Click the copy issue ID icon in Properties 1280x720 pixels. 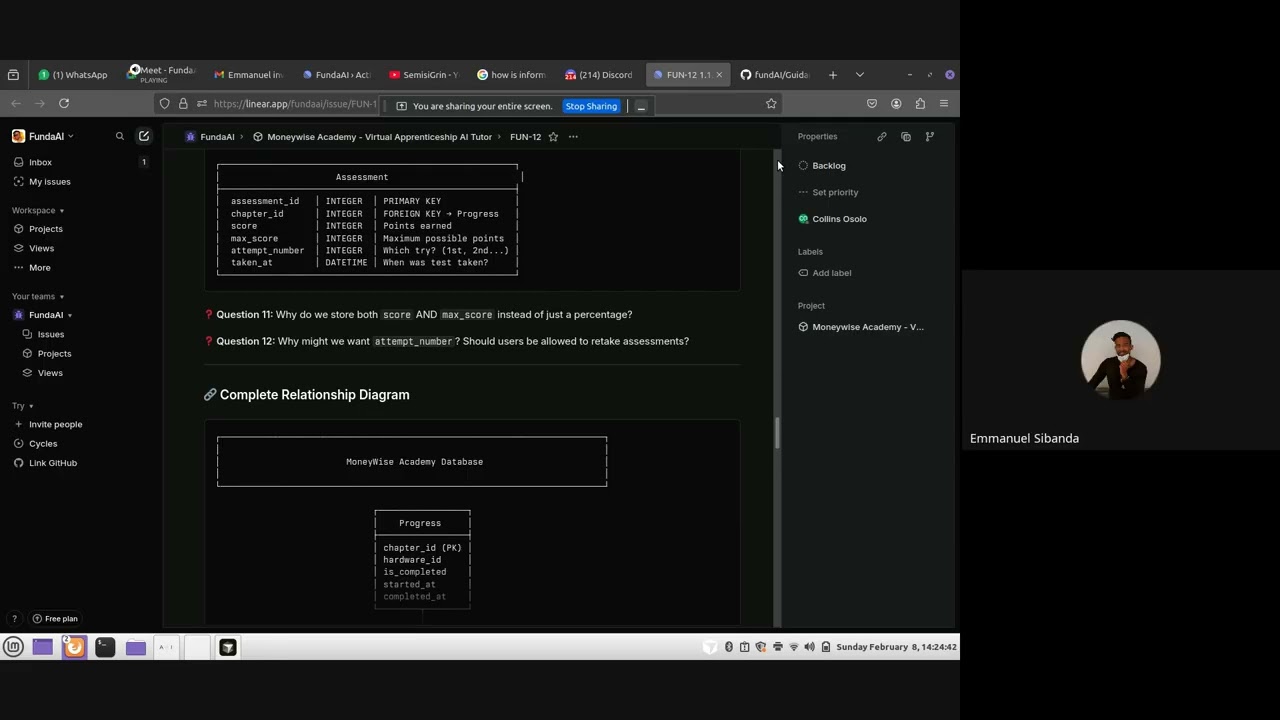click(x=906, y=137)
